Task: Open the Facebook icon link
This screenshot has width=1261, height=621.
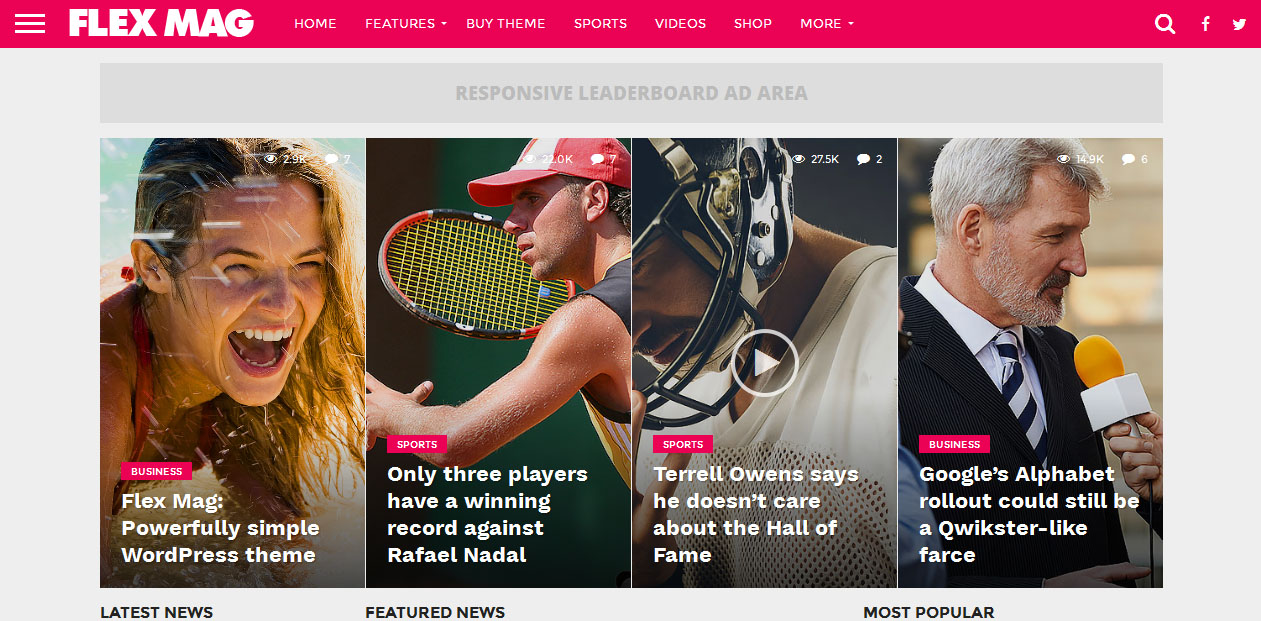Action: 1206,24
